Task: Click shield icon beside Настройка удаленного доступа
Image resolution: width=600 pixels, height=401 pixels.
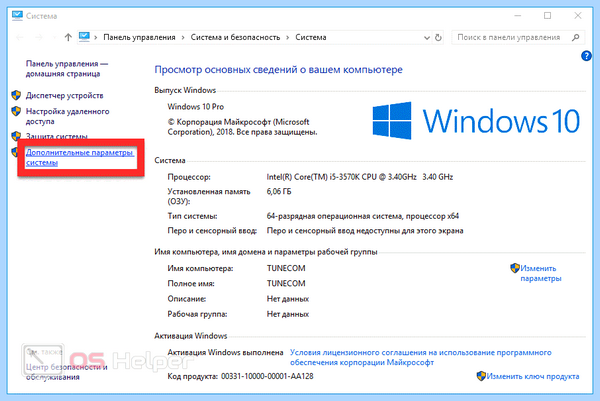Action: [x=16, y=111]
